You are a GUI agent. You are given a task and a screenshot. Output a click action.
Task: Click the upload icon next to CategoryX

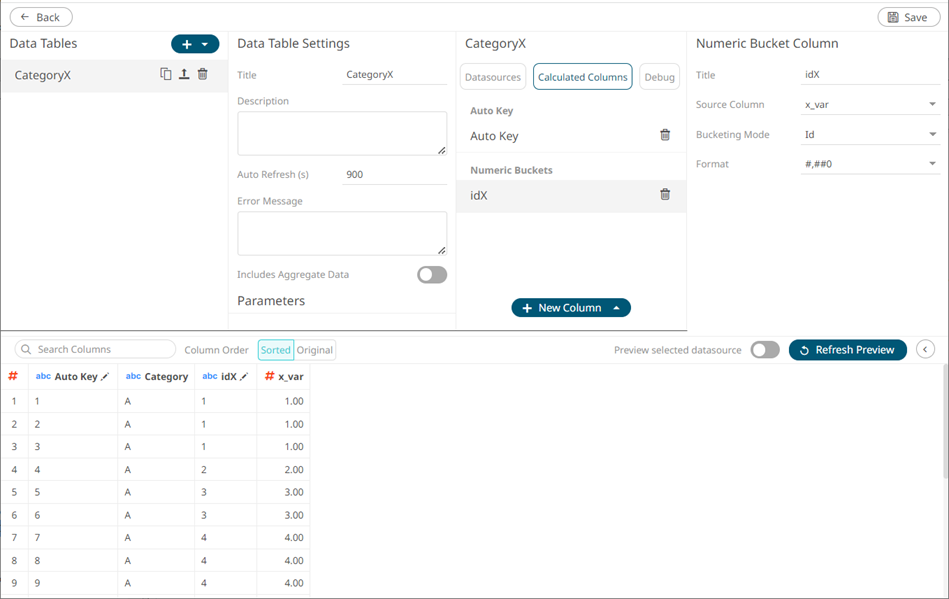[184, 74]
